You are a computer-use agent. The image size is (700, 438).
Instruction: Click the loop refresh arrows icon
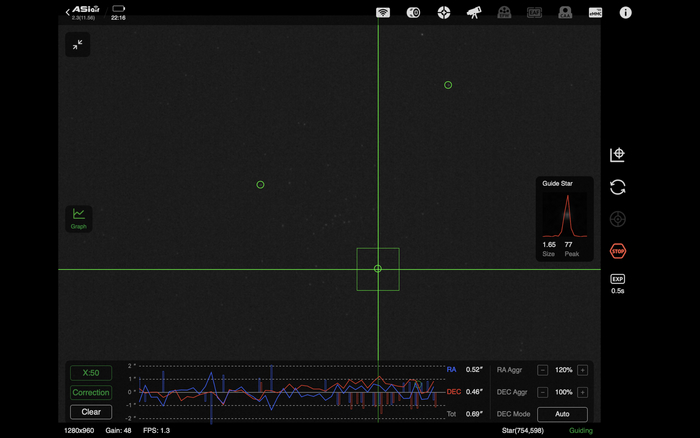tap(617, 187)
